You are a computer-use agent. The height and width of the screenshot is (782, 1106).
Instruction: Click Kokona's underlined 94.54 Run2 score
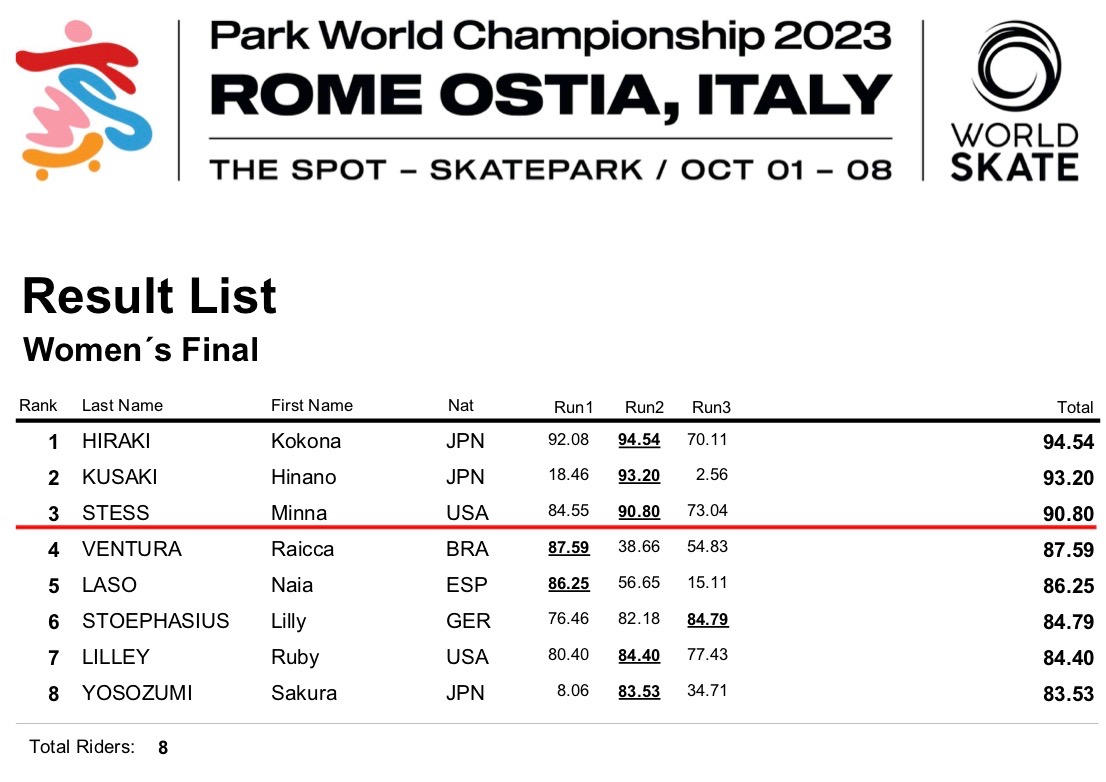coord(639,440)
